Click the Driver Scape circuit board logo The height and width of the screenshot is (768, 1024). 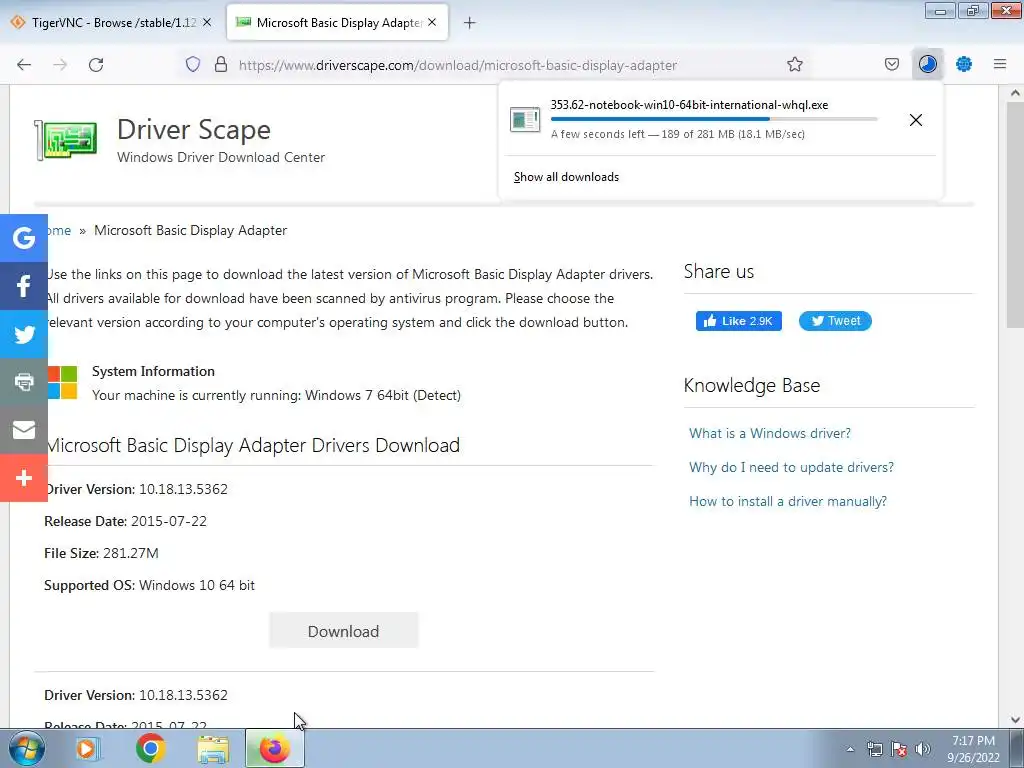(x=66, y=140)
